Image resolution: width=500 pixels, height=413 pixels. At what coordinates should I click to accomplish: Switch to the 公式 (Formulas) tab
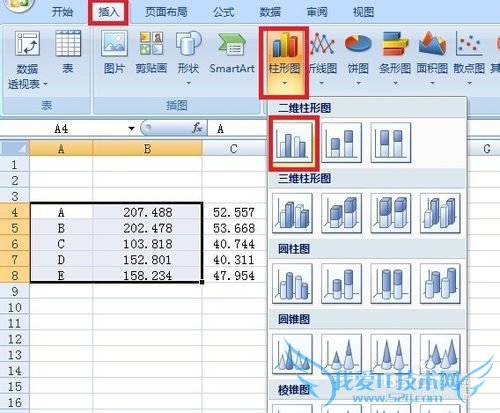pos(224,12)
